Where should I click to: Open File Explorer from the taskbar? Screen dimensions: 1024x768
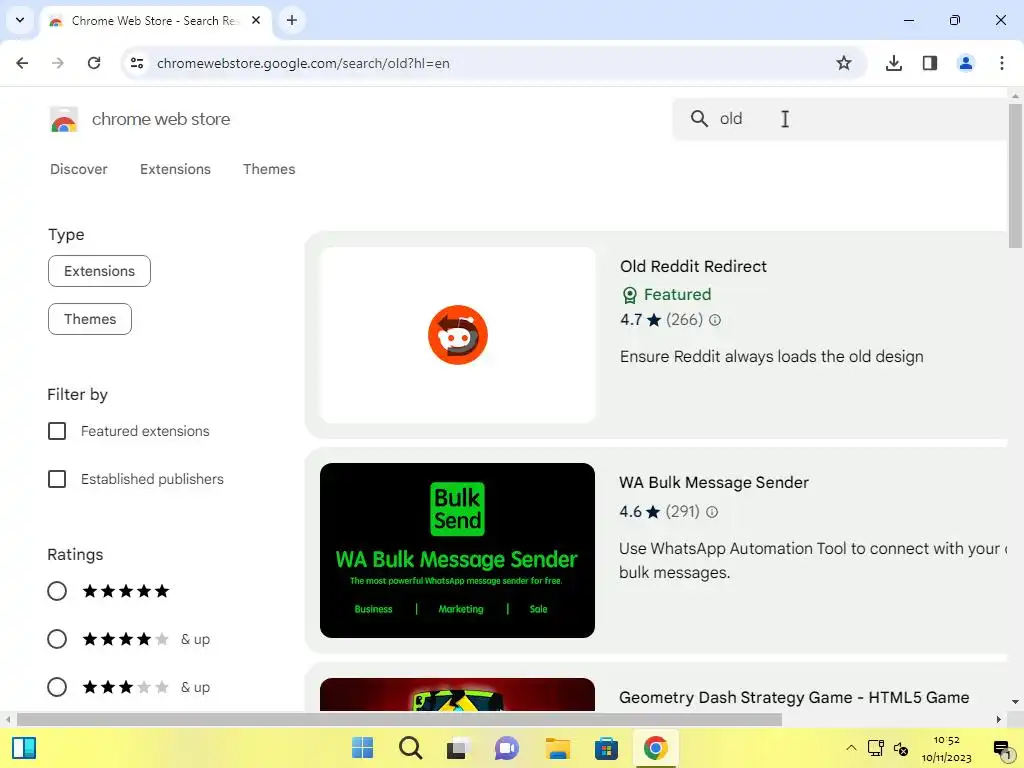click(558, 748)
